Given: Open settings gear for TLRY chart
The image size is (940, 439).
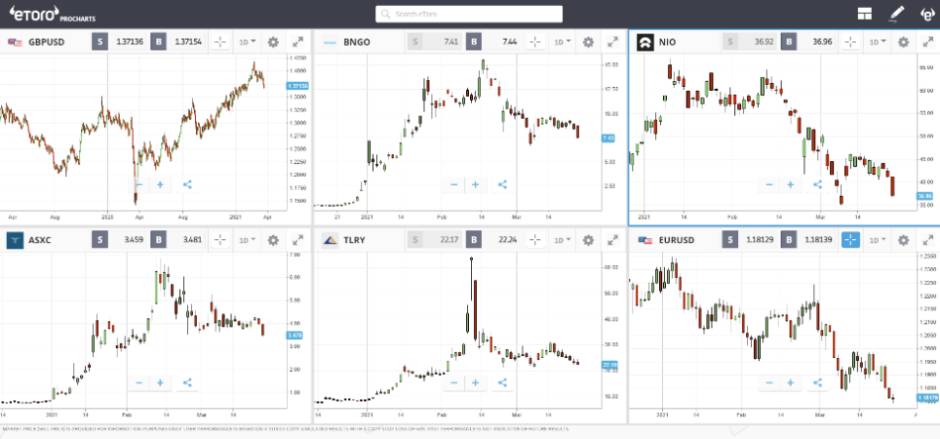Looking at the screenshot, I should coord(588,240).
